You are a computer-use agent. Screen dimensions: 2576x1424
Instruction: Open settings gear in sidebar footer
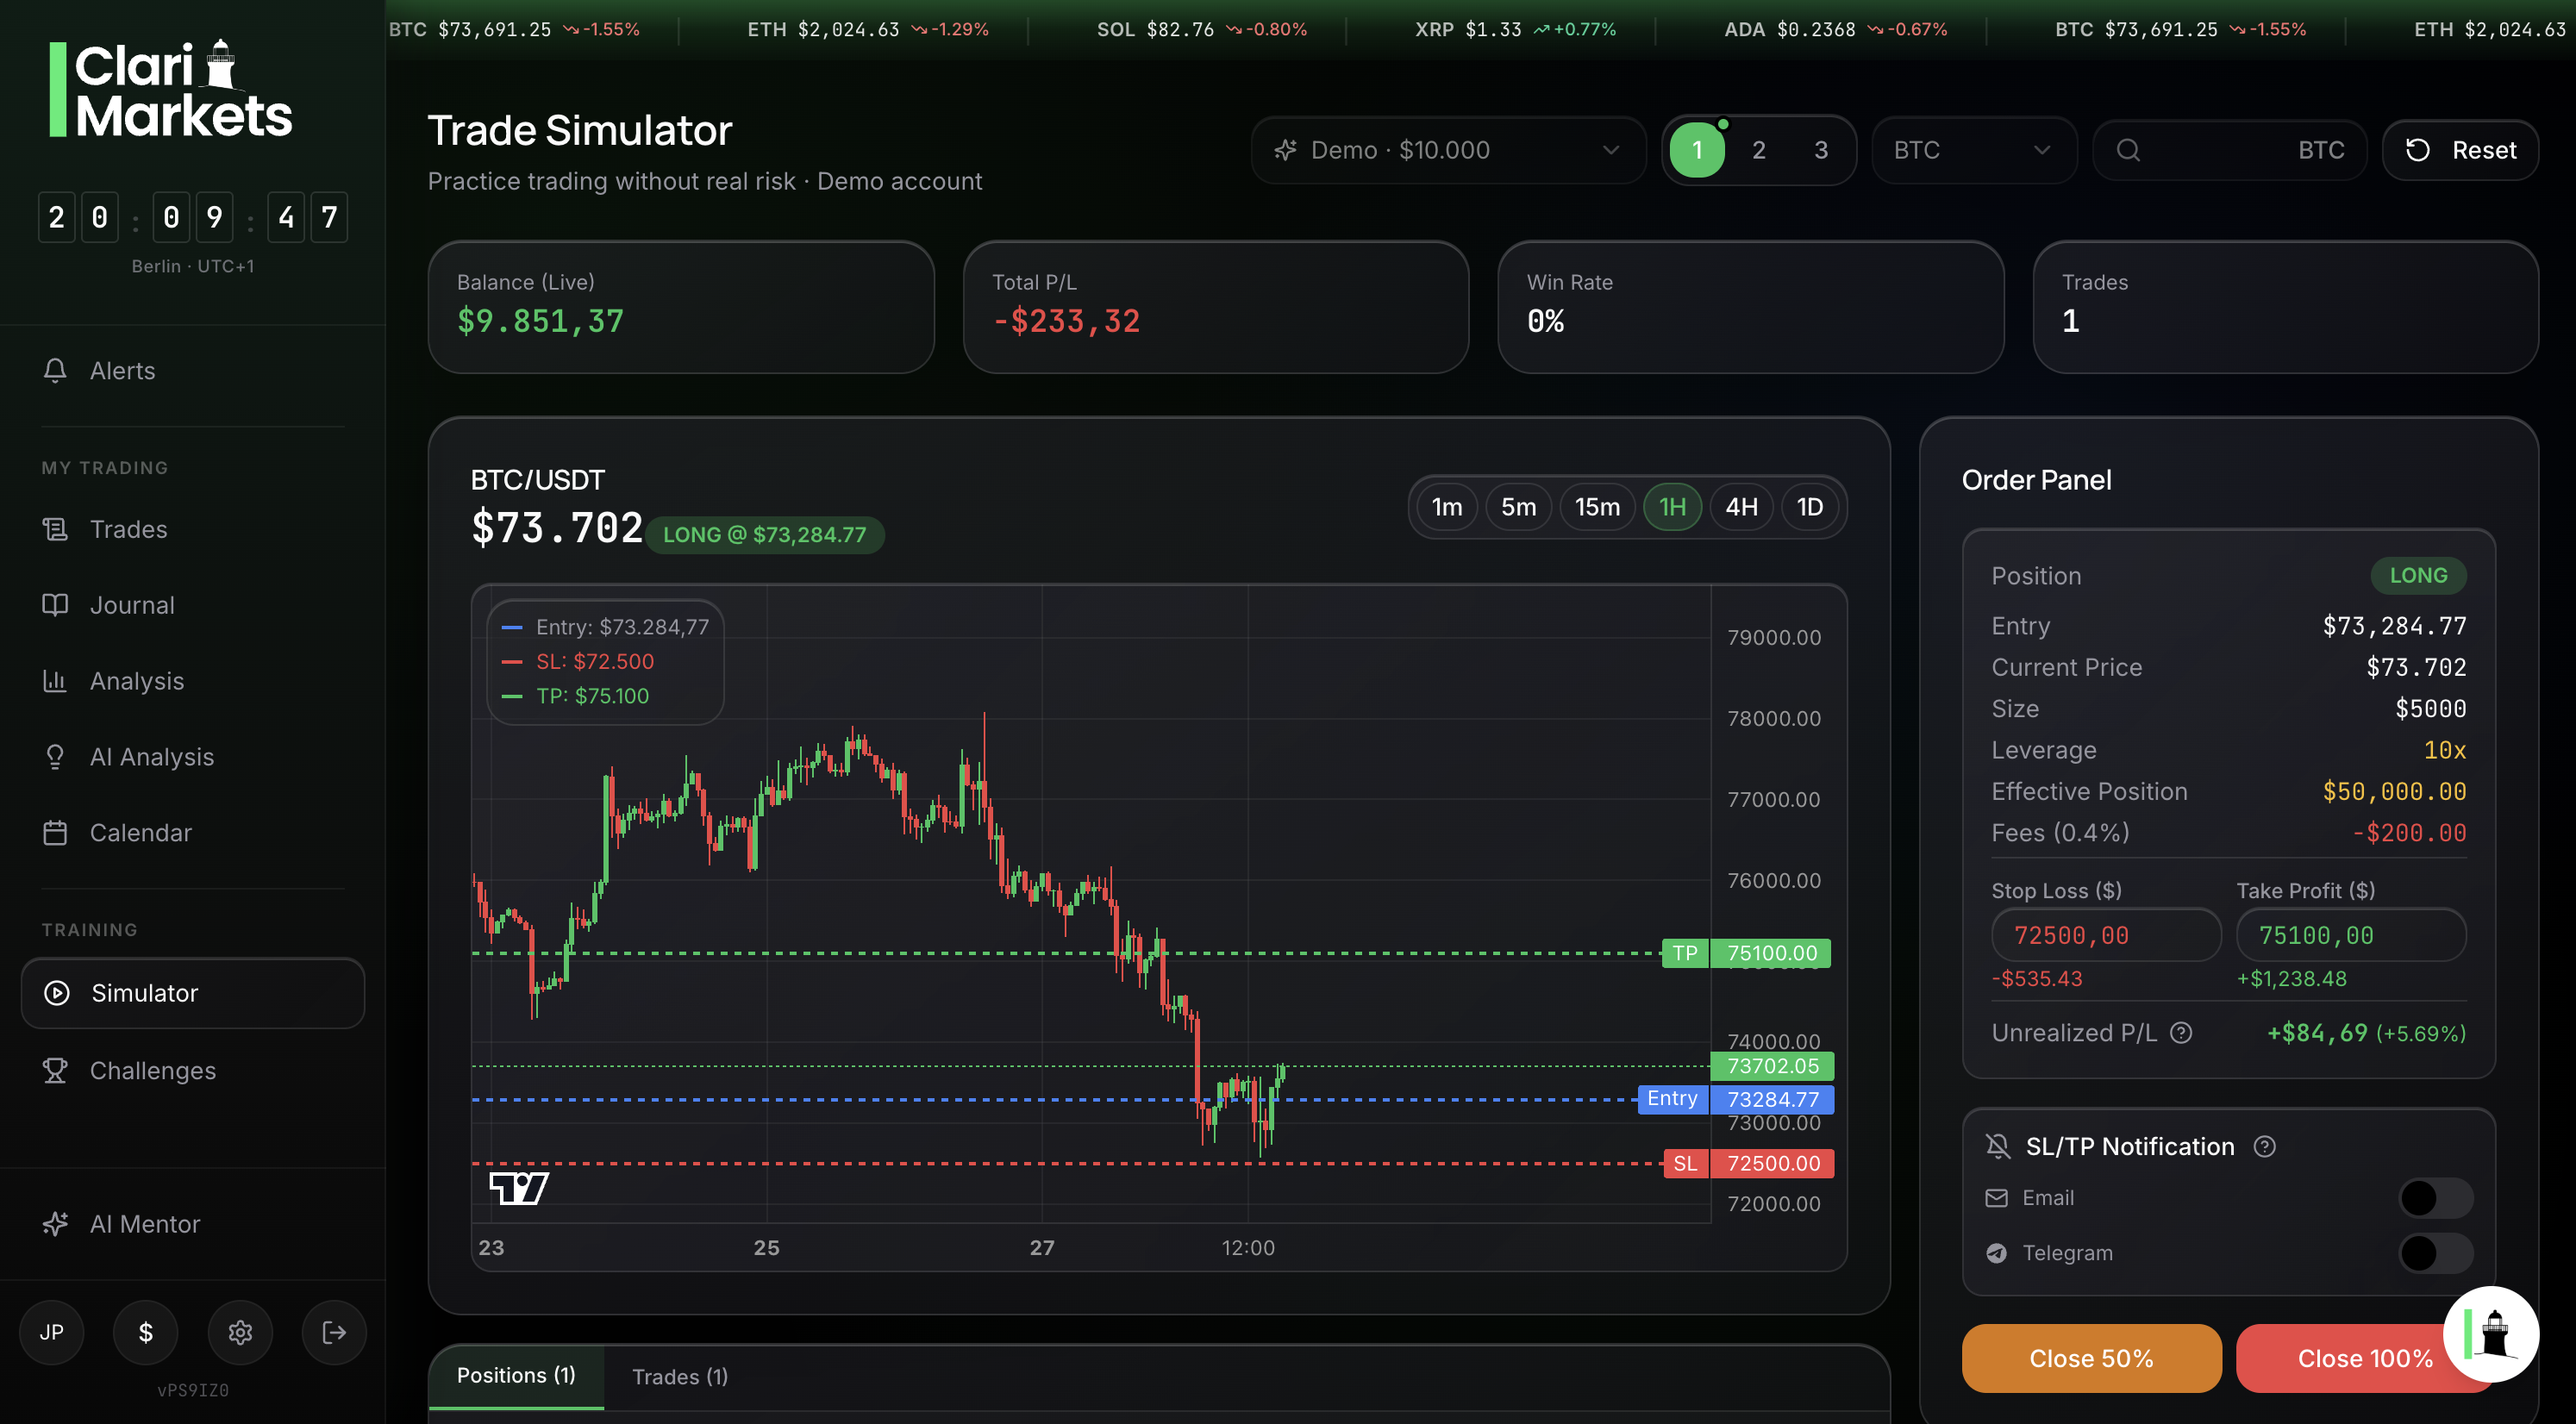coord(240,1332)
